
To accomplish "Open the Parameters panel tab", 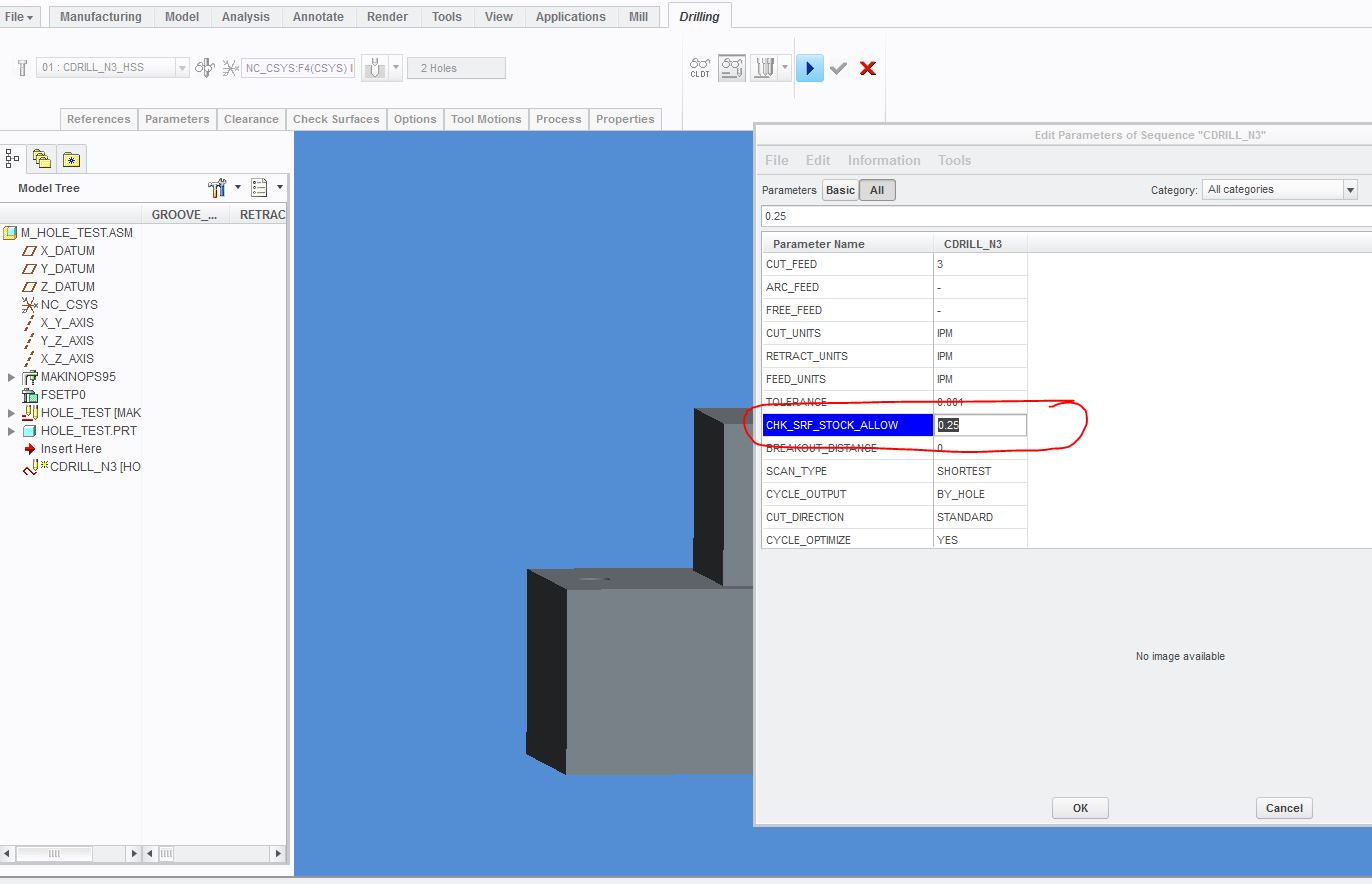I will (177, 119).
